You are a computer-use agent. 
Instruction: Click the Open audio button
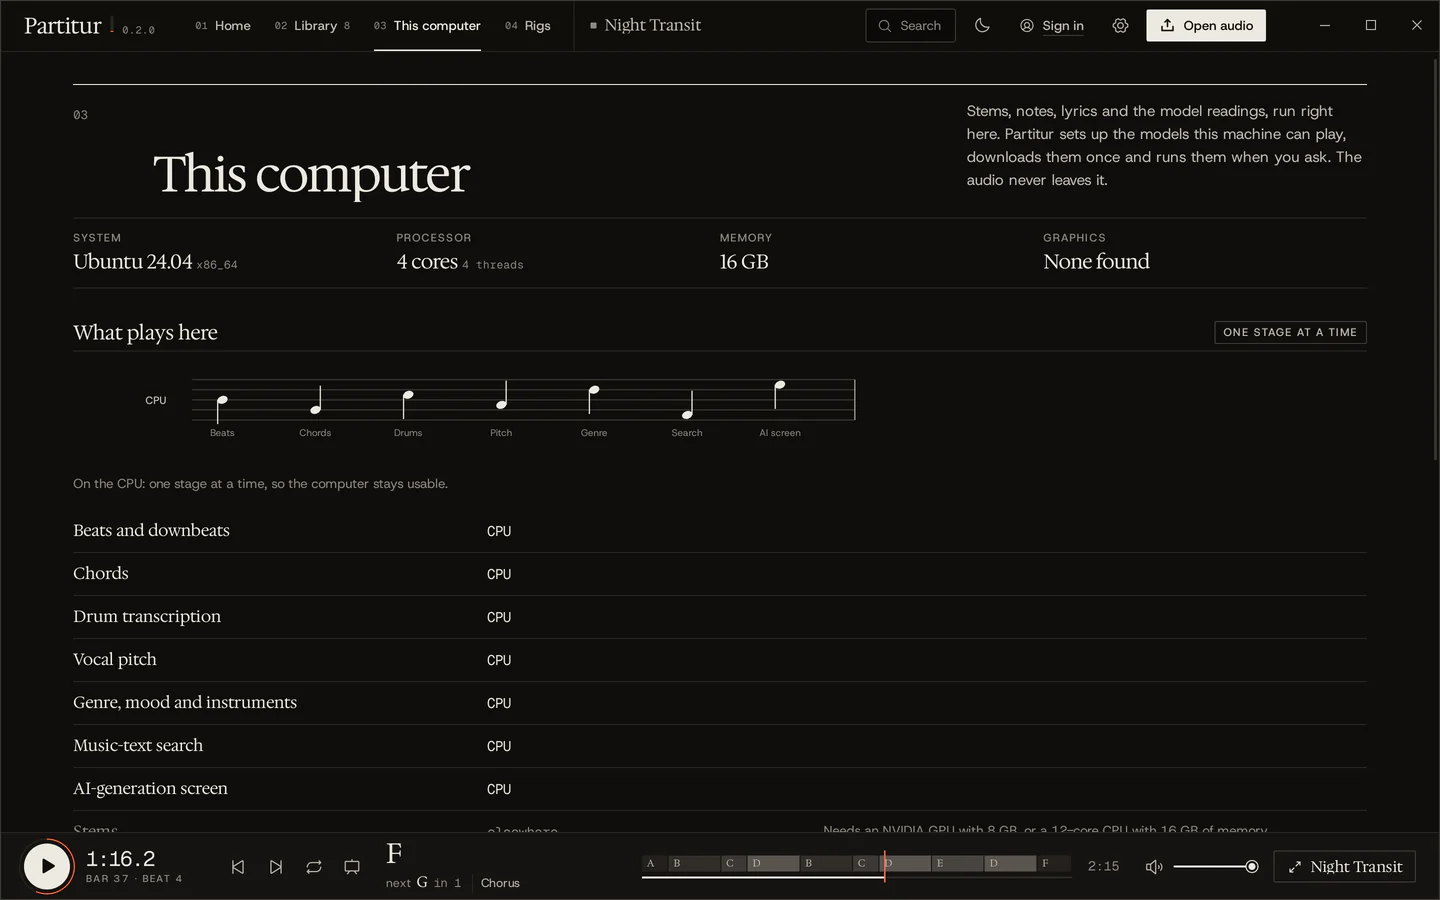coord(1206,26)
